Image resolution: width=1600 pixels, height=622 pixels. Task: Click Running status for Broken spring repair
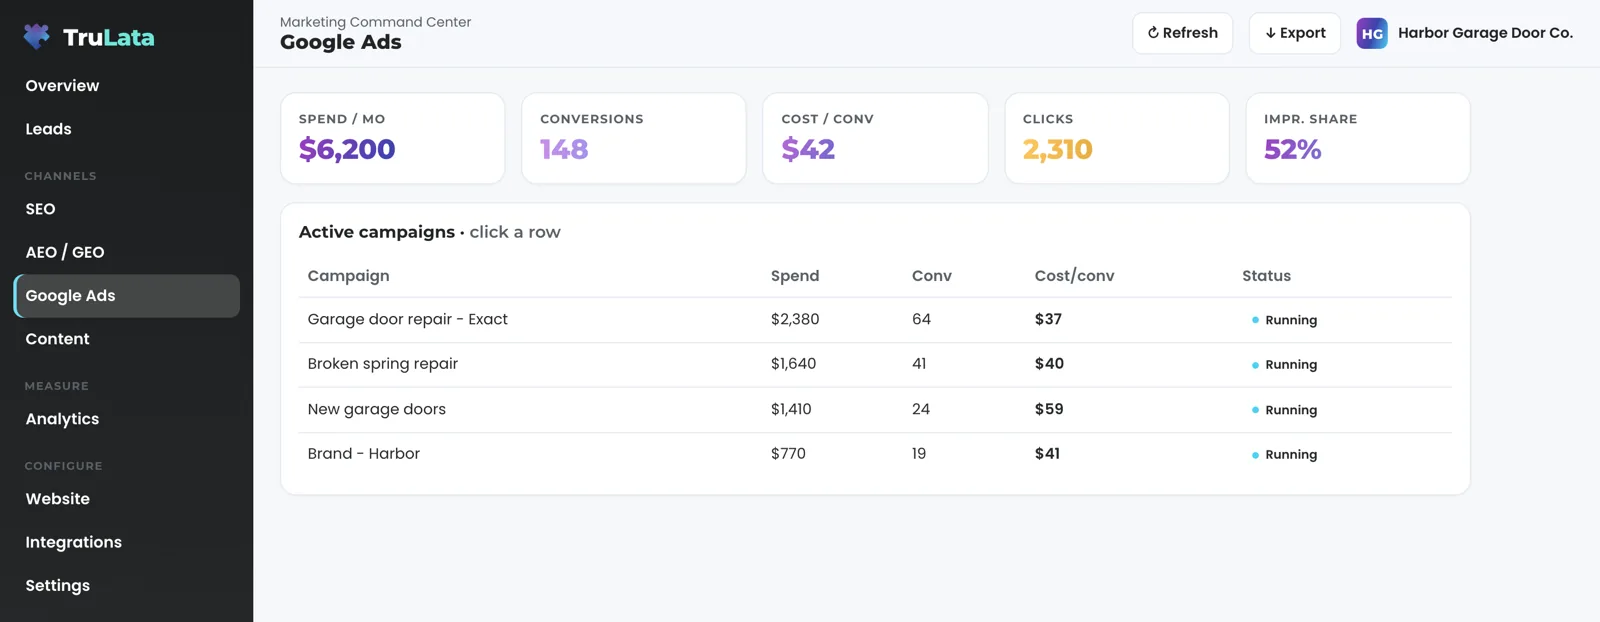(x=1284, y=365)
